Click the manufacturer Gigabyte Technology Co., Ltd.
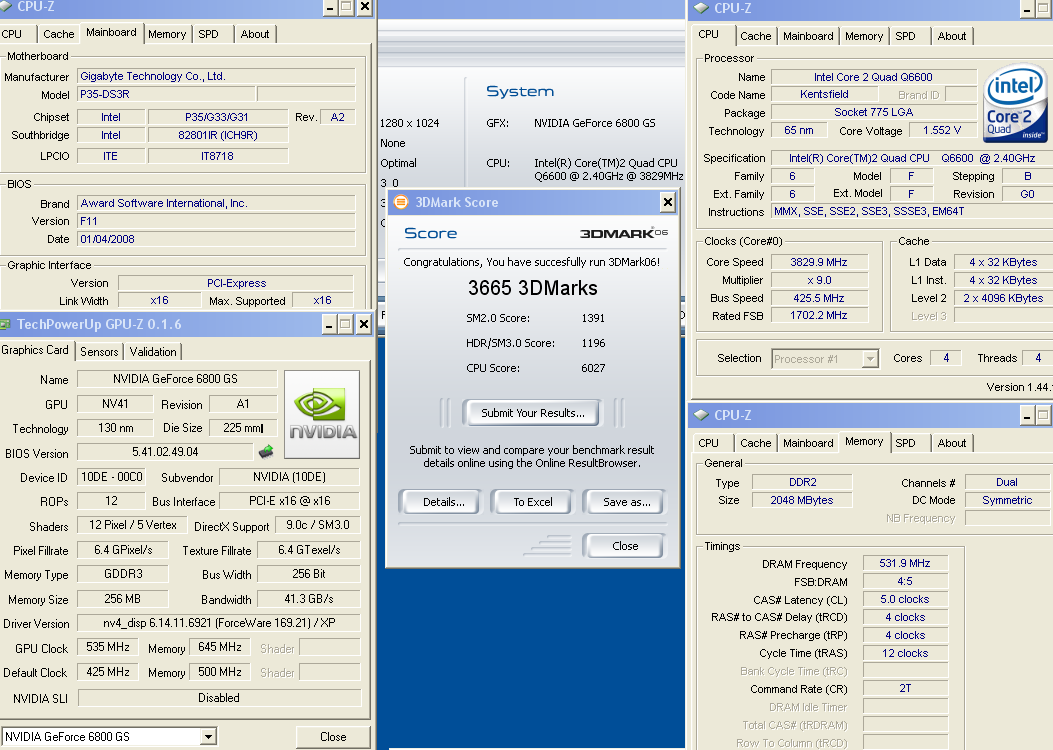1053x750 pixels. click(x=216, y=77)
